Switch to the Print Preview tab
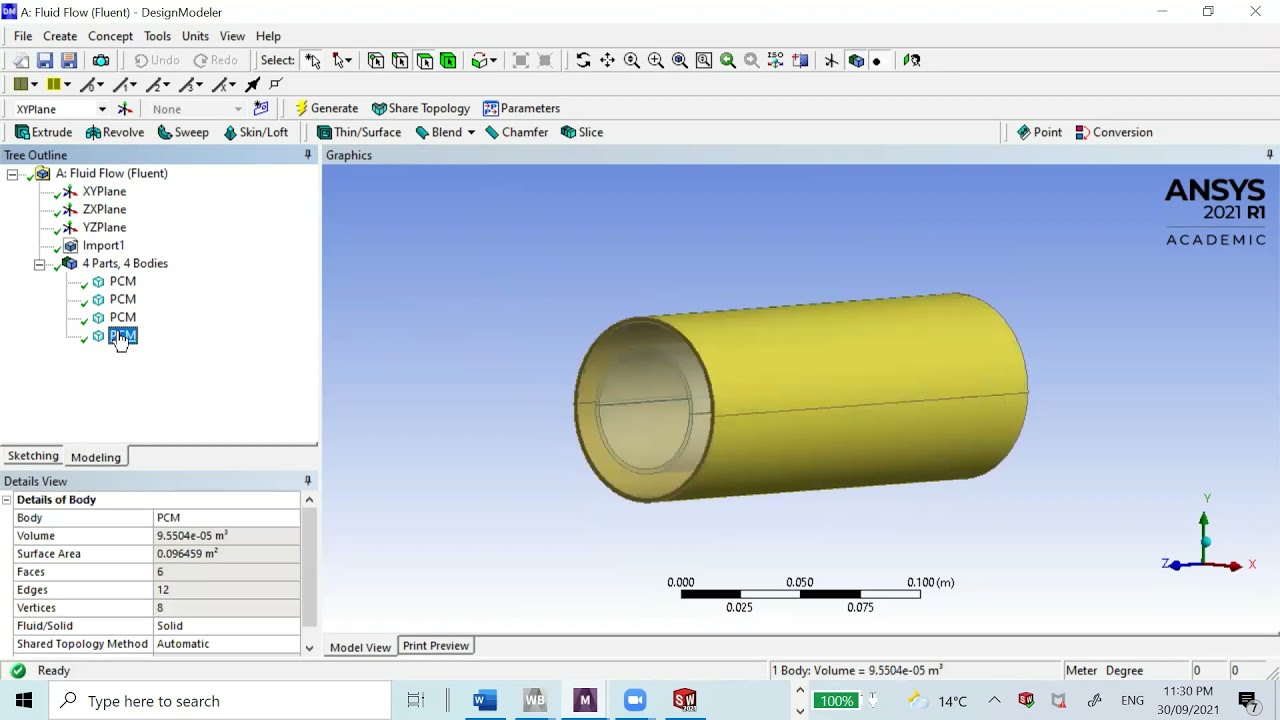 [x=435, y=646]
